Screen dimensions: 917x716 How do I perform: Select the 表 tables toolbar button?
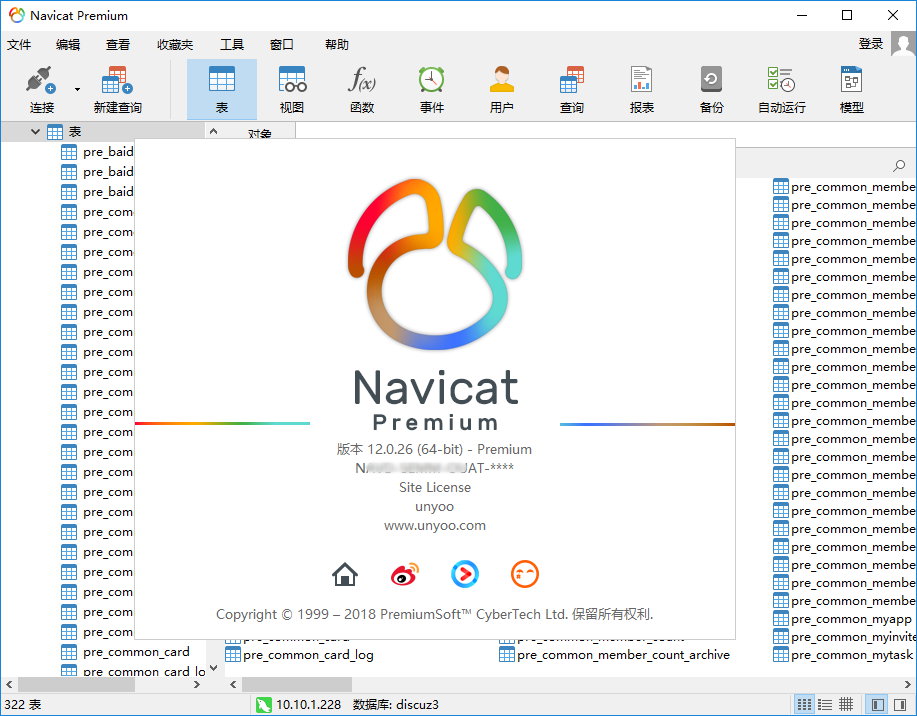(222, 90)
